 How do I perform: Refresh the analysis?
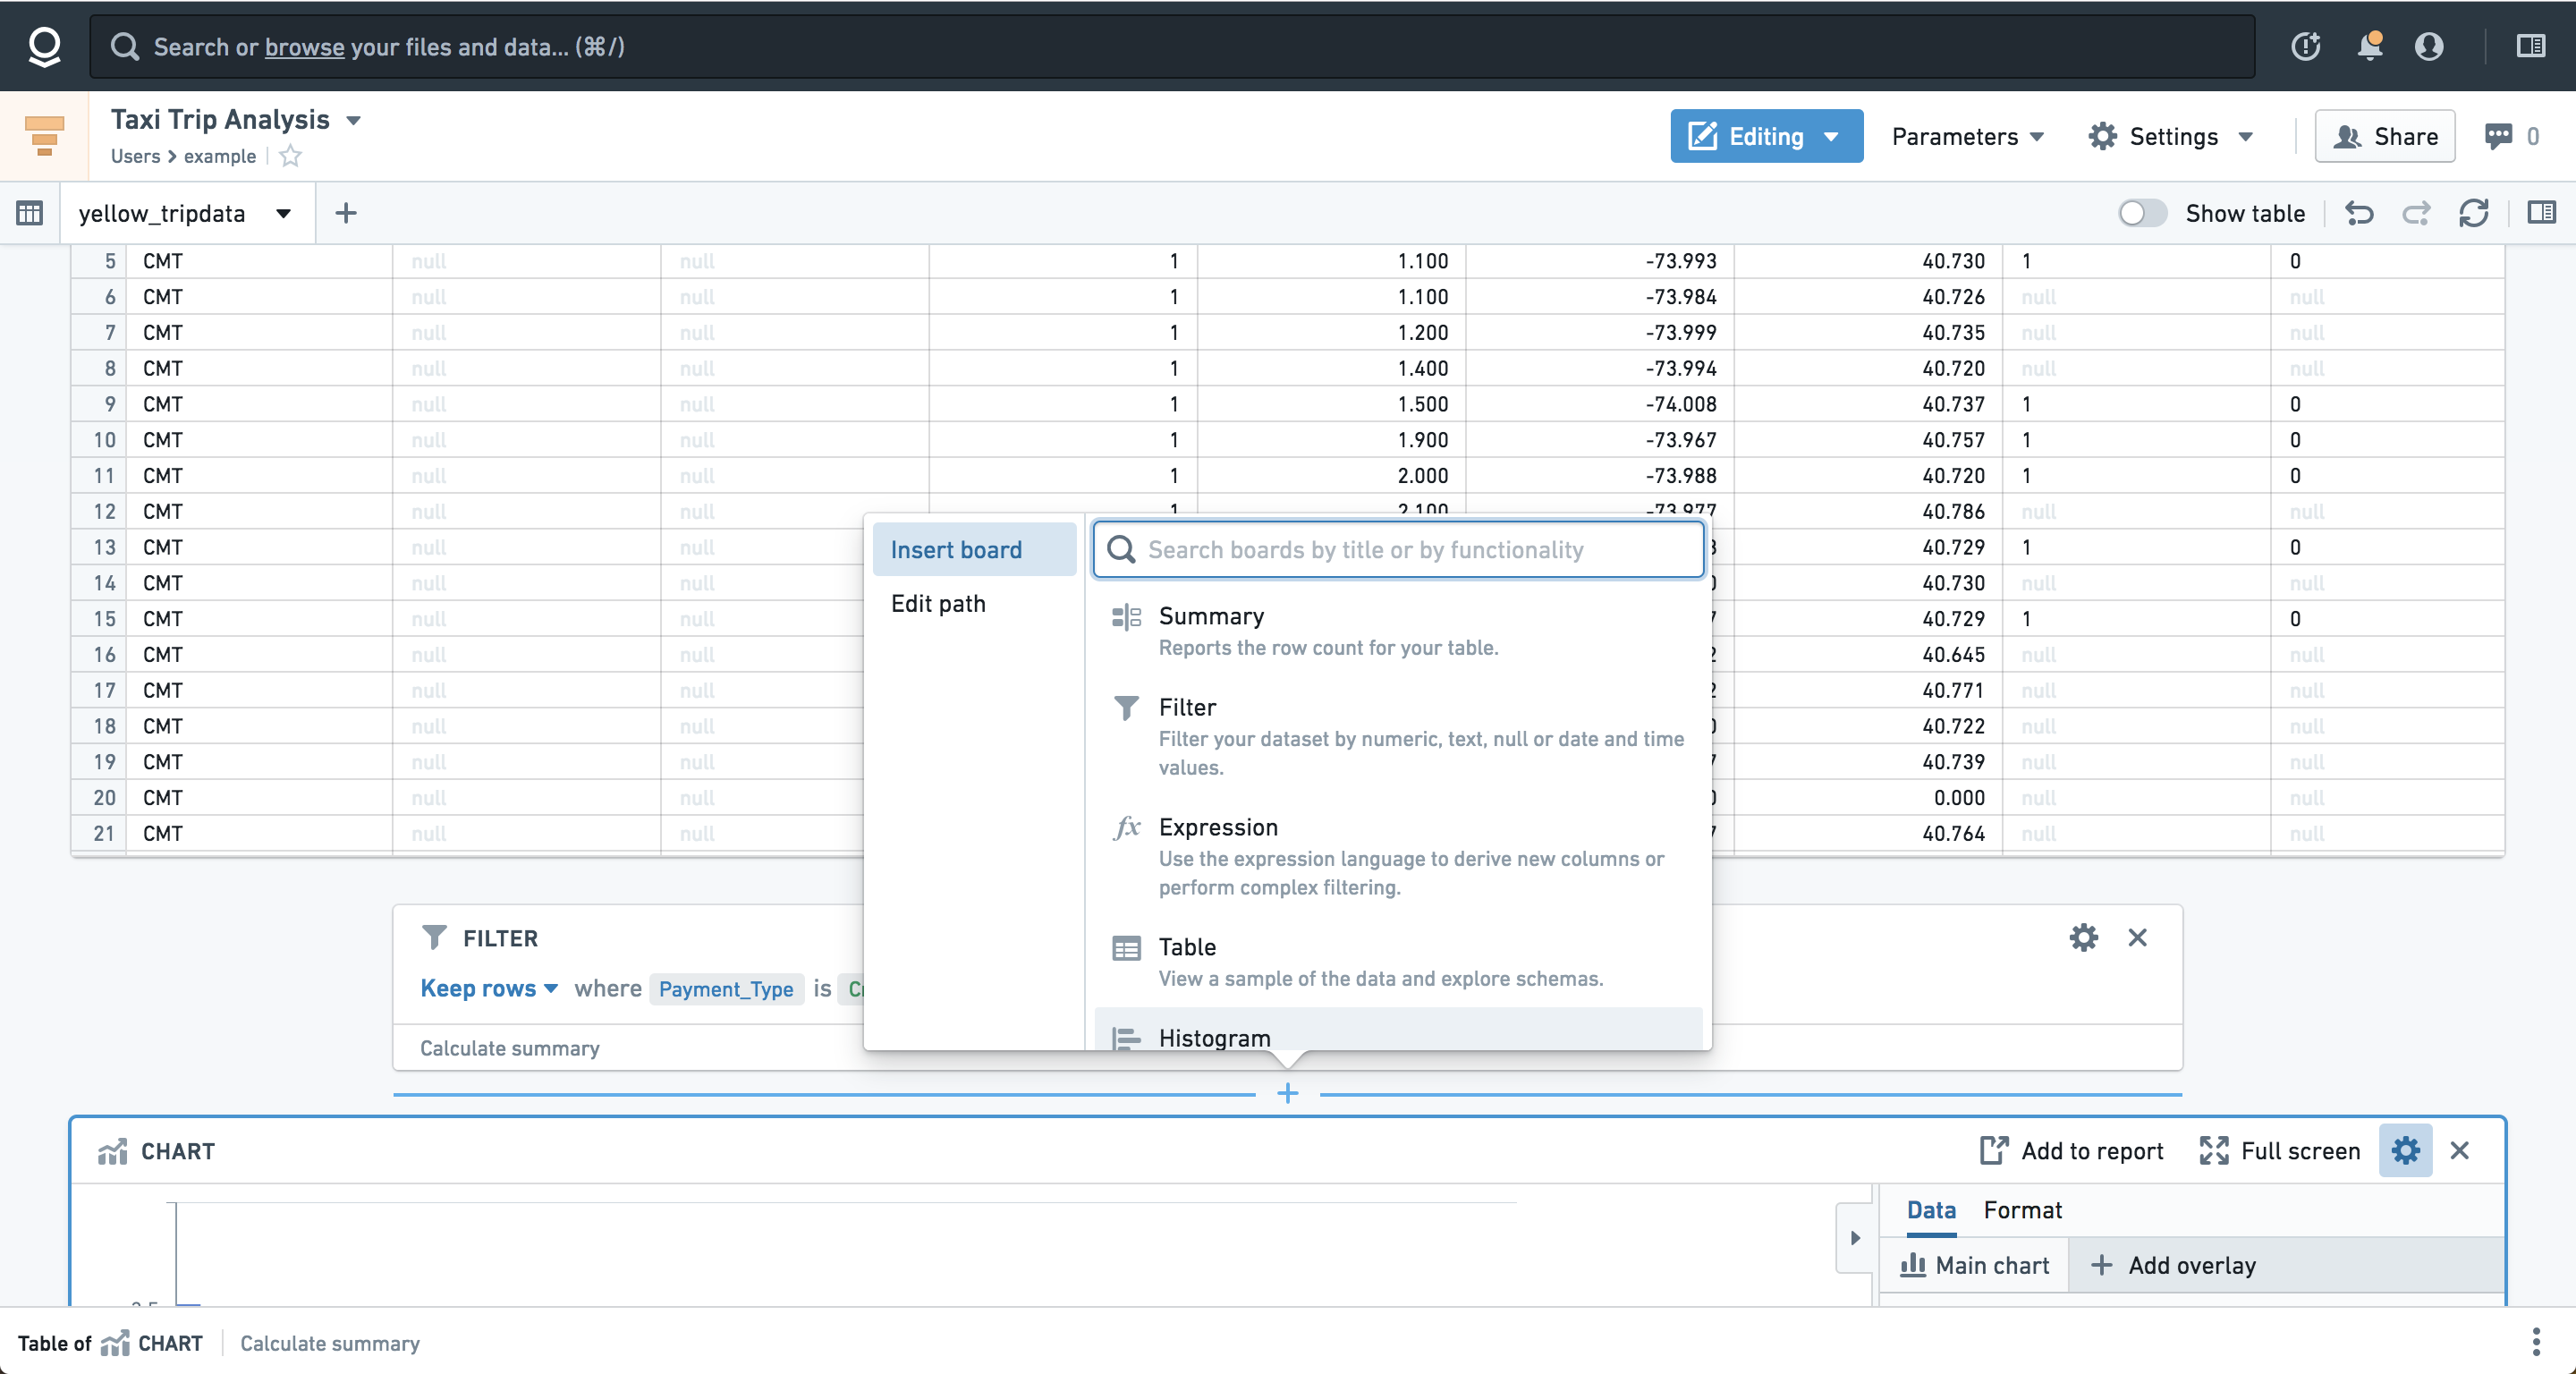point(2474,213)
